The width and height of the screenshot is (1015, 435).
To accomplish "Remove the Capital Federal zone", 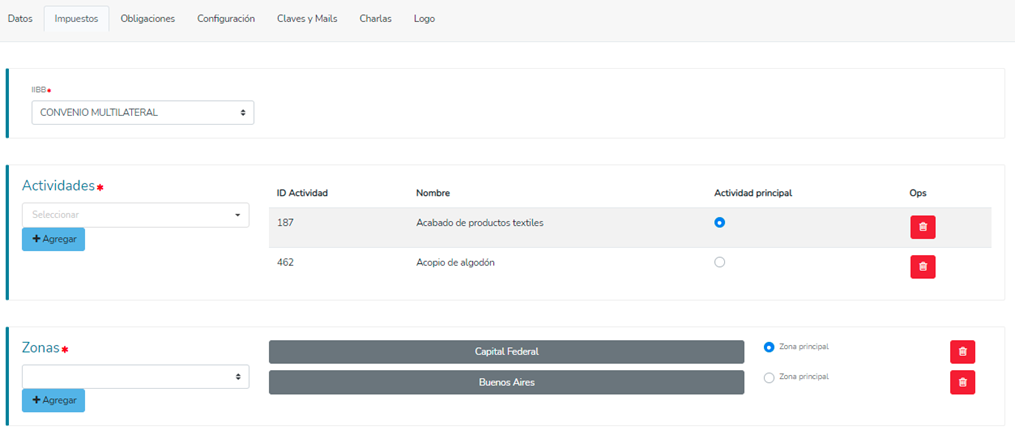I will click(962, 352).
